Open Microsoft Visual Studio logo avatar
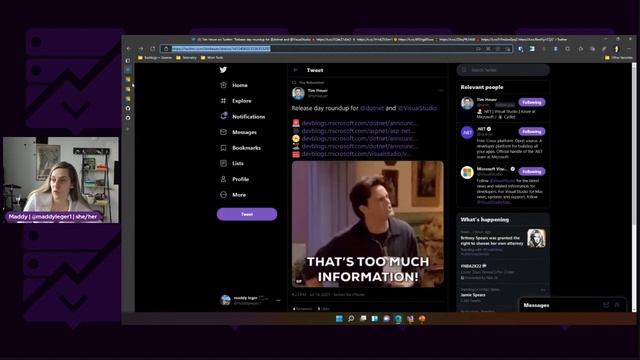The width and height of the screenshot is (640, 360). [x=467, y=172]
